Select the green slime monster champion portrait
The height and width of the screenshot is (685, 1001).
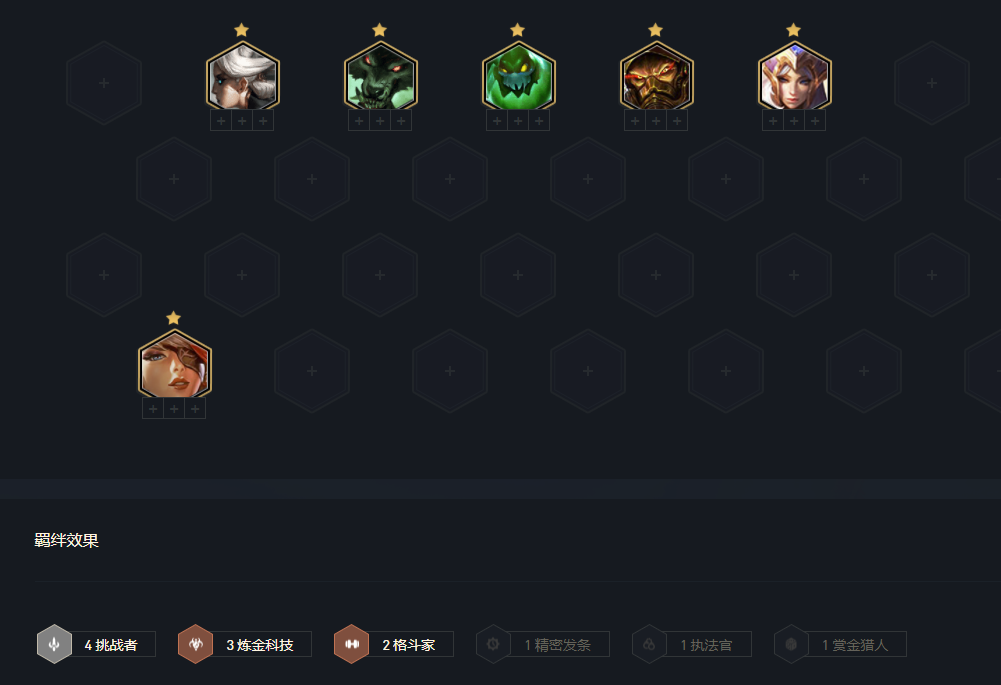click(x=518, y=77)
